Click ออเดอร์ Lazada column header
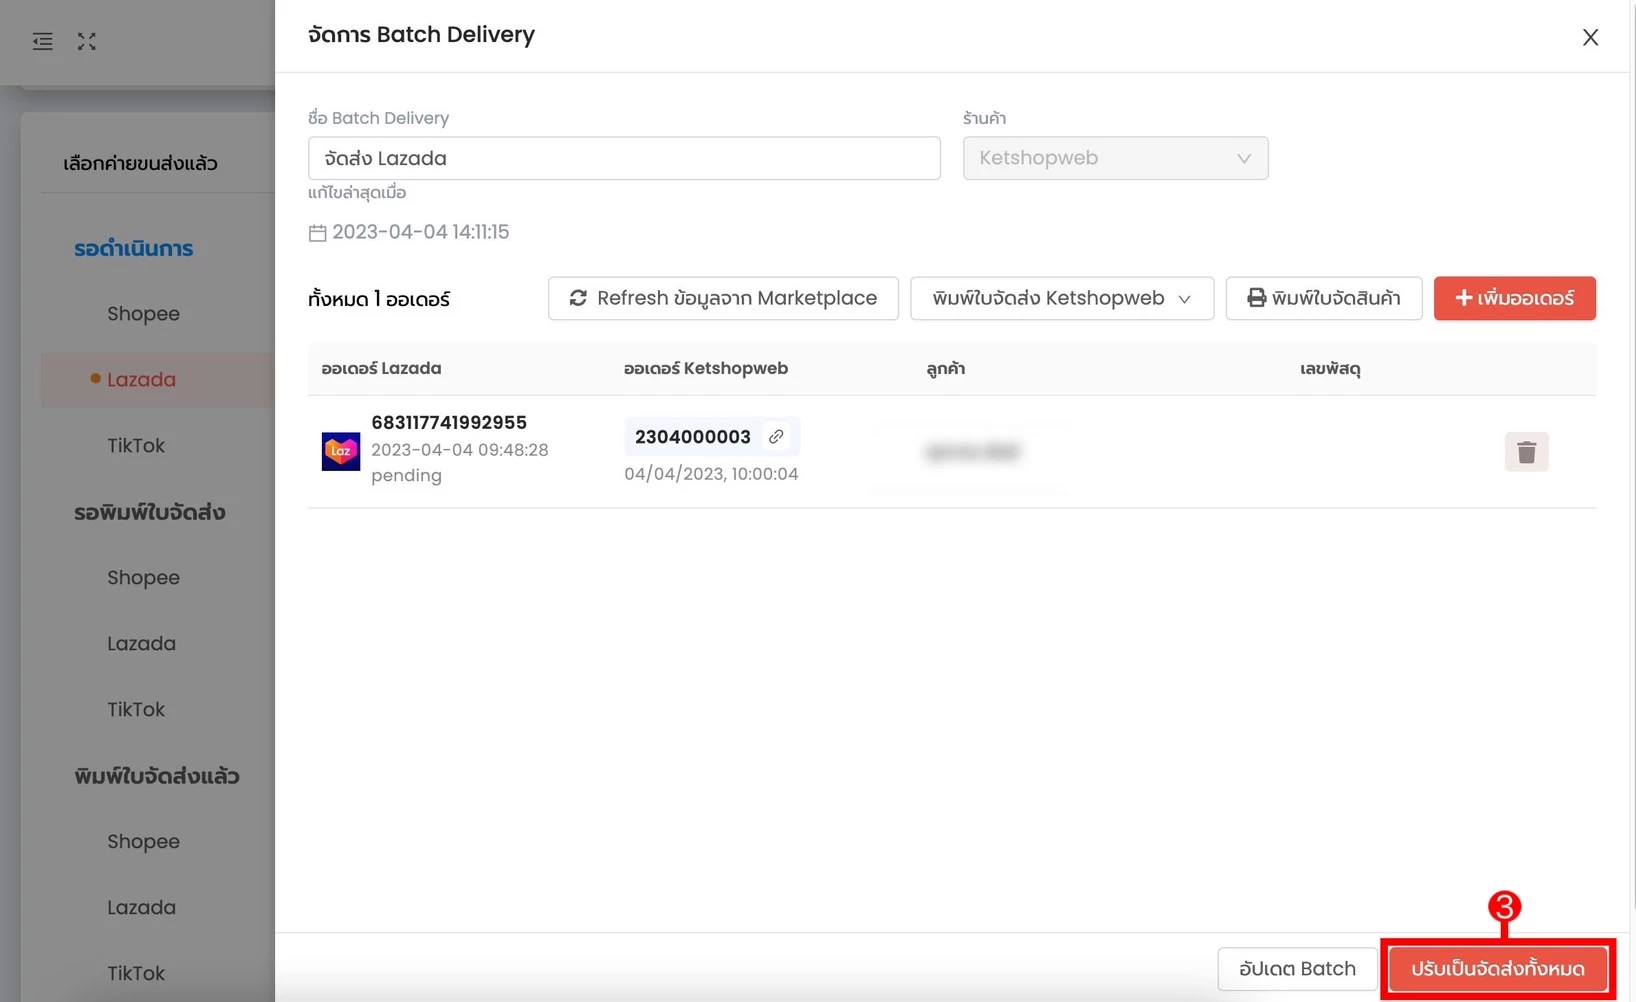The image size is (1636, 1002). click(381, 369)
